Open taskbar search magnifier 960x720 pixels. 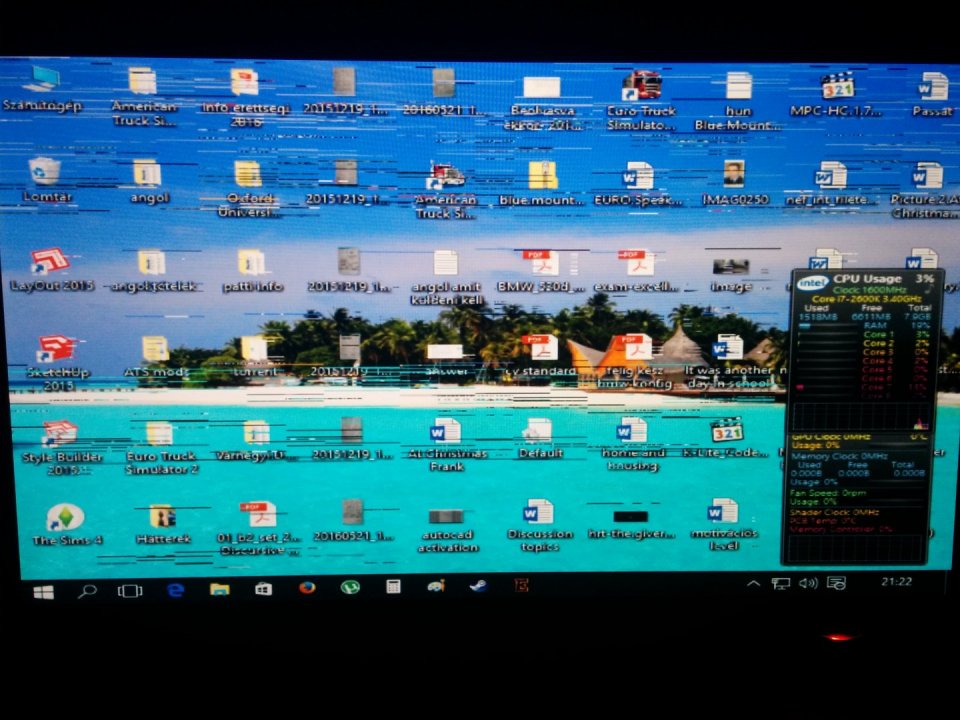(x=87, y=591)
